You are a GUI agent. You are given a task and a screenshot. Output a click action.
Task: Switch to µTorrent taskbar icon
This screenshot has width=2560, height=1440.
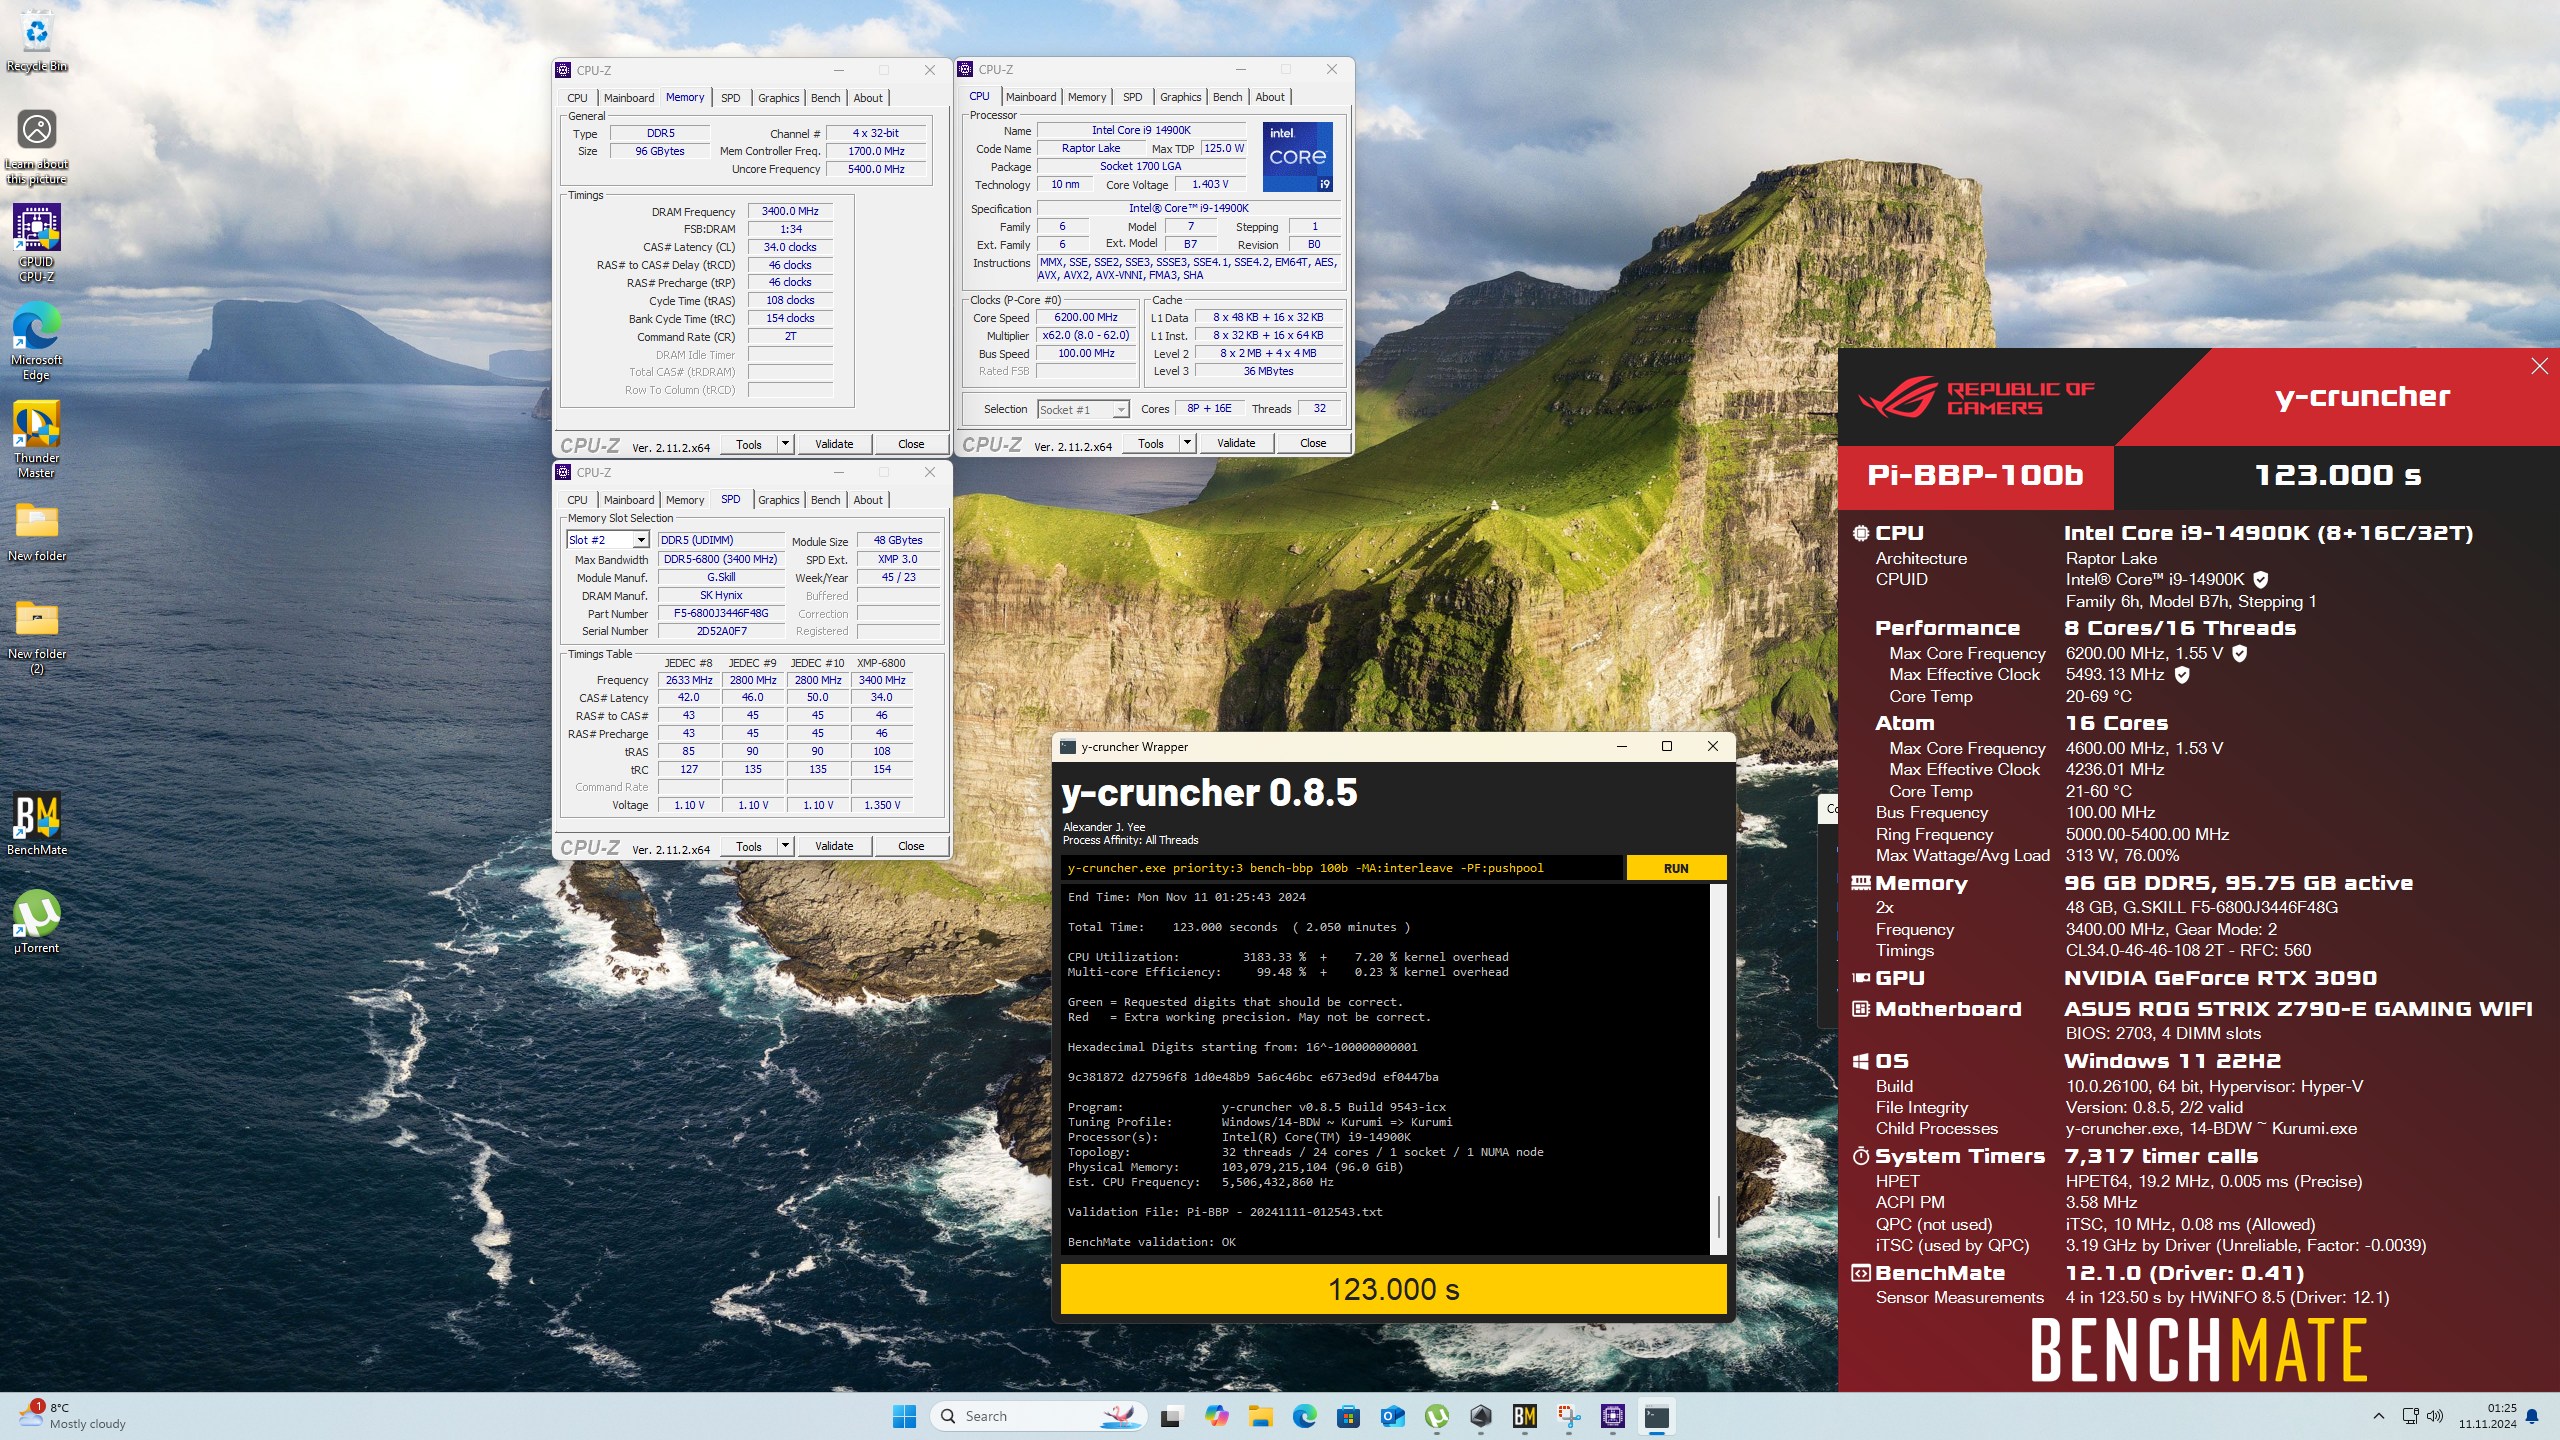(1436, 1416)
